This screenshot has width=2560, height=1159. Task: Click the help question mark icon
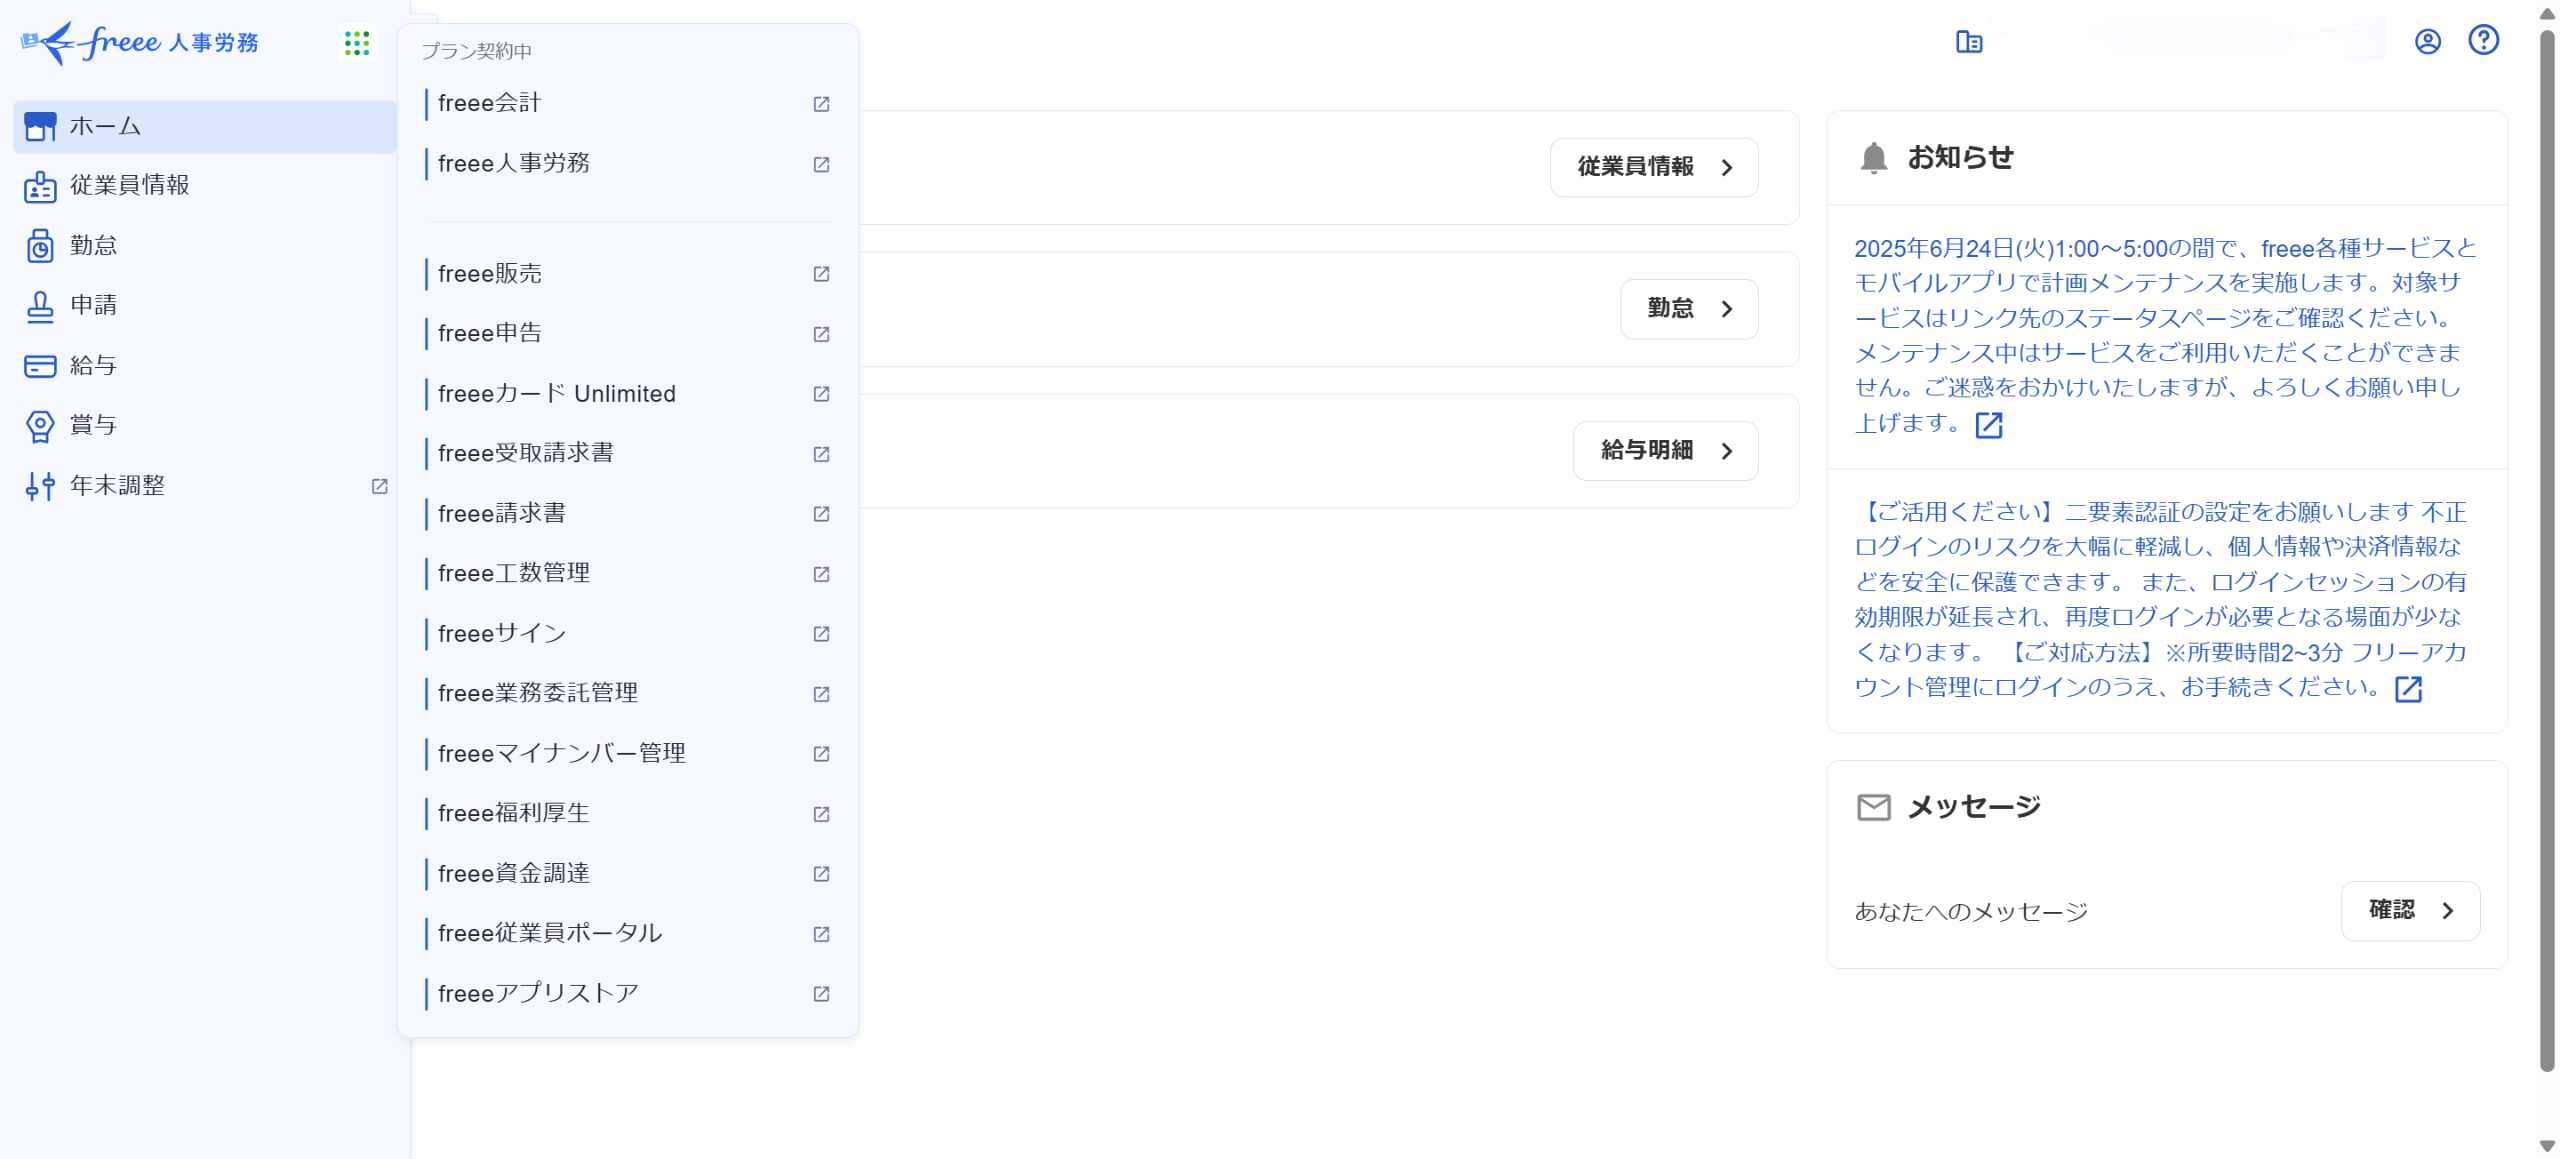tap(2483, 41)
